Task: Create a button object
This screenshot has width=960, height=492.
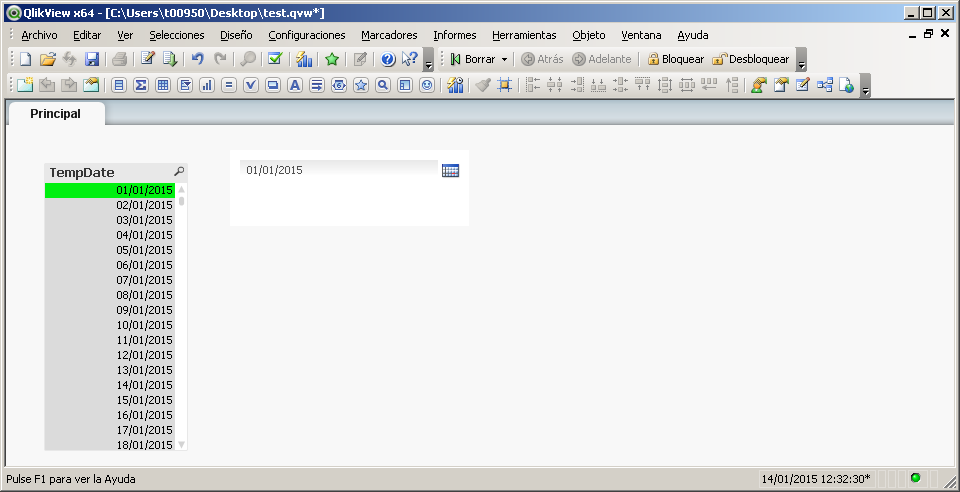Action: pyautogui.click(x=273, y=85)
